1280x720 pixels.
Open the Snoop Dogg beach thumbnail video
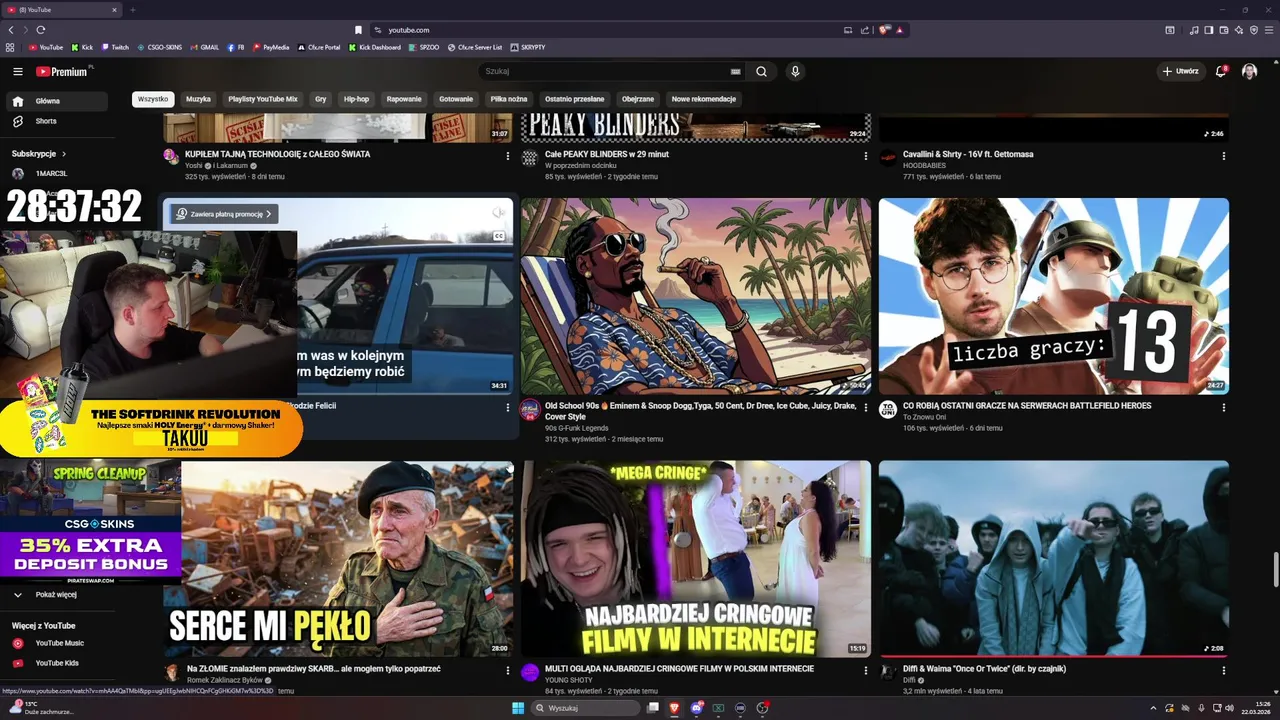pyautogui.click(x=695, y=296)
